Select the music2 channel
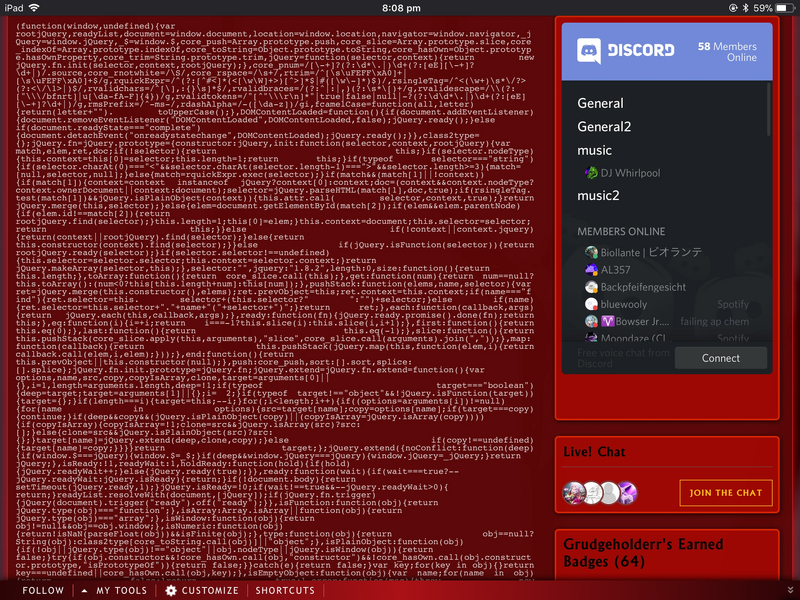Viewport: 800px width, 600px height. coord(598,196)
